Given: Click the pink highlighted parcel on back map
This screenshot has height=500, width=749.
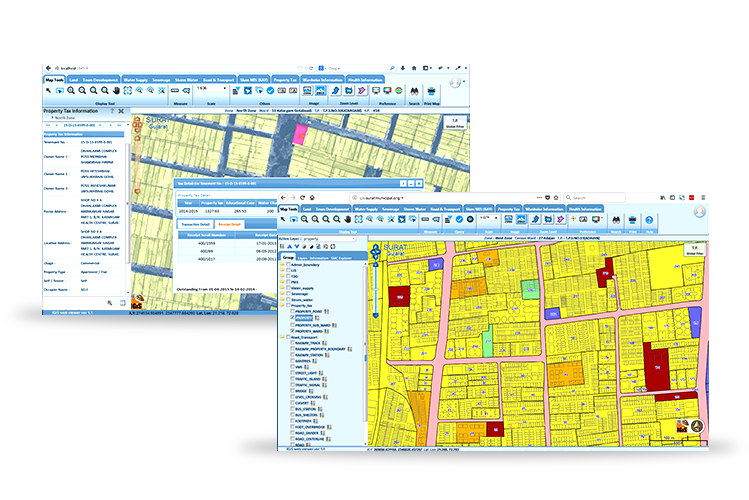Looking at the screenshot, I should 300,134.
